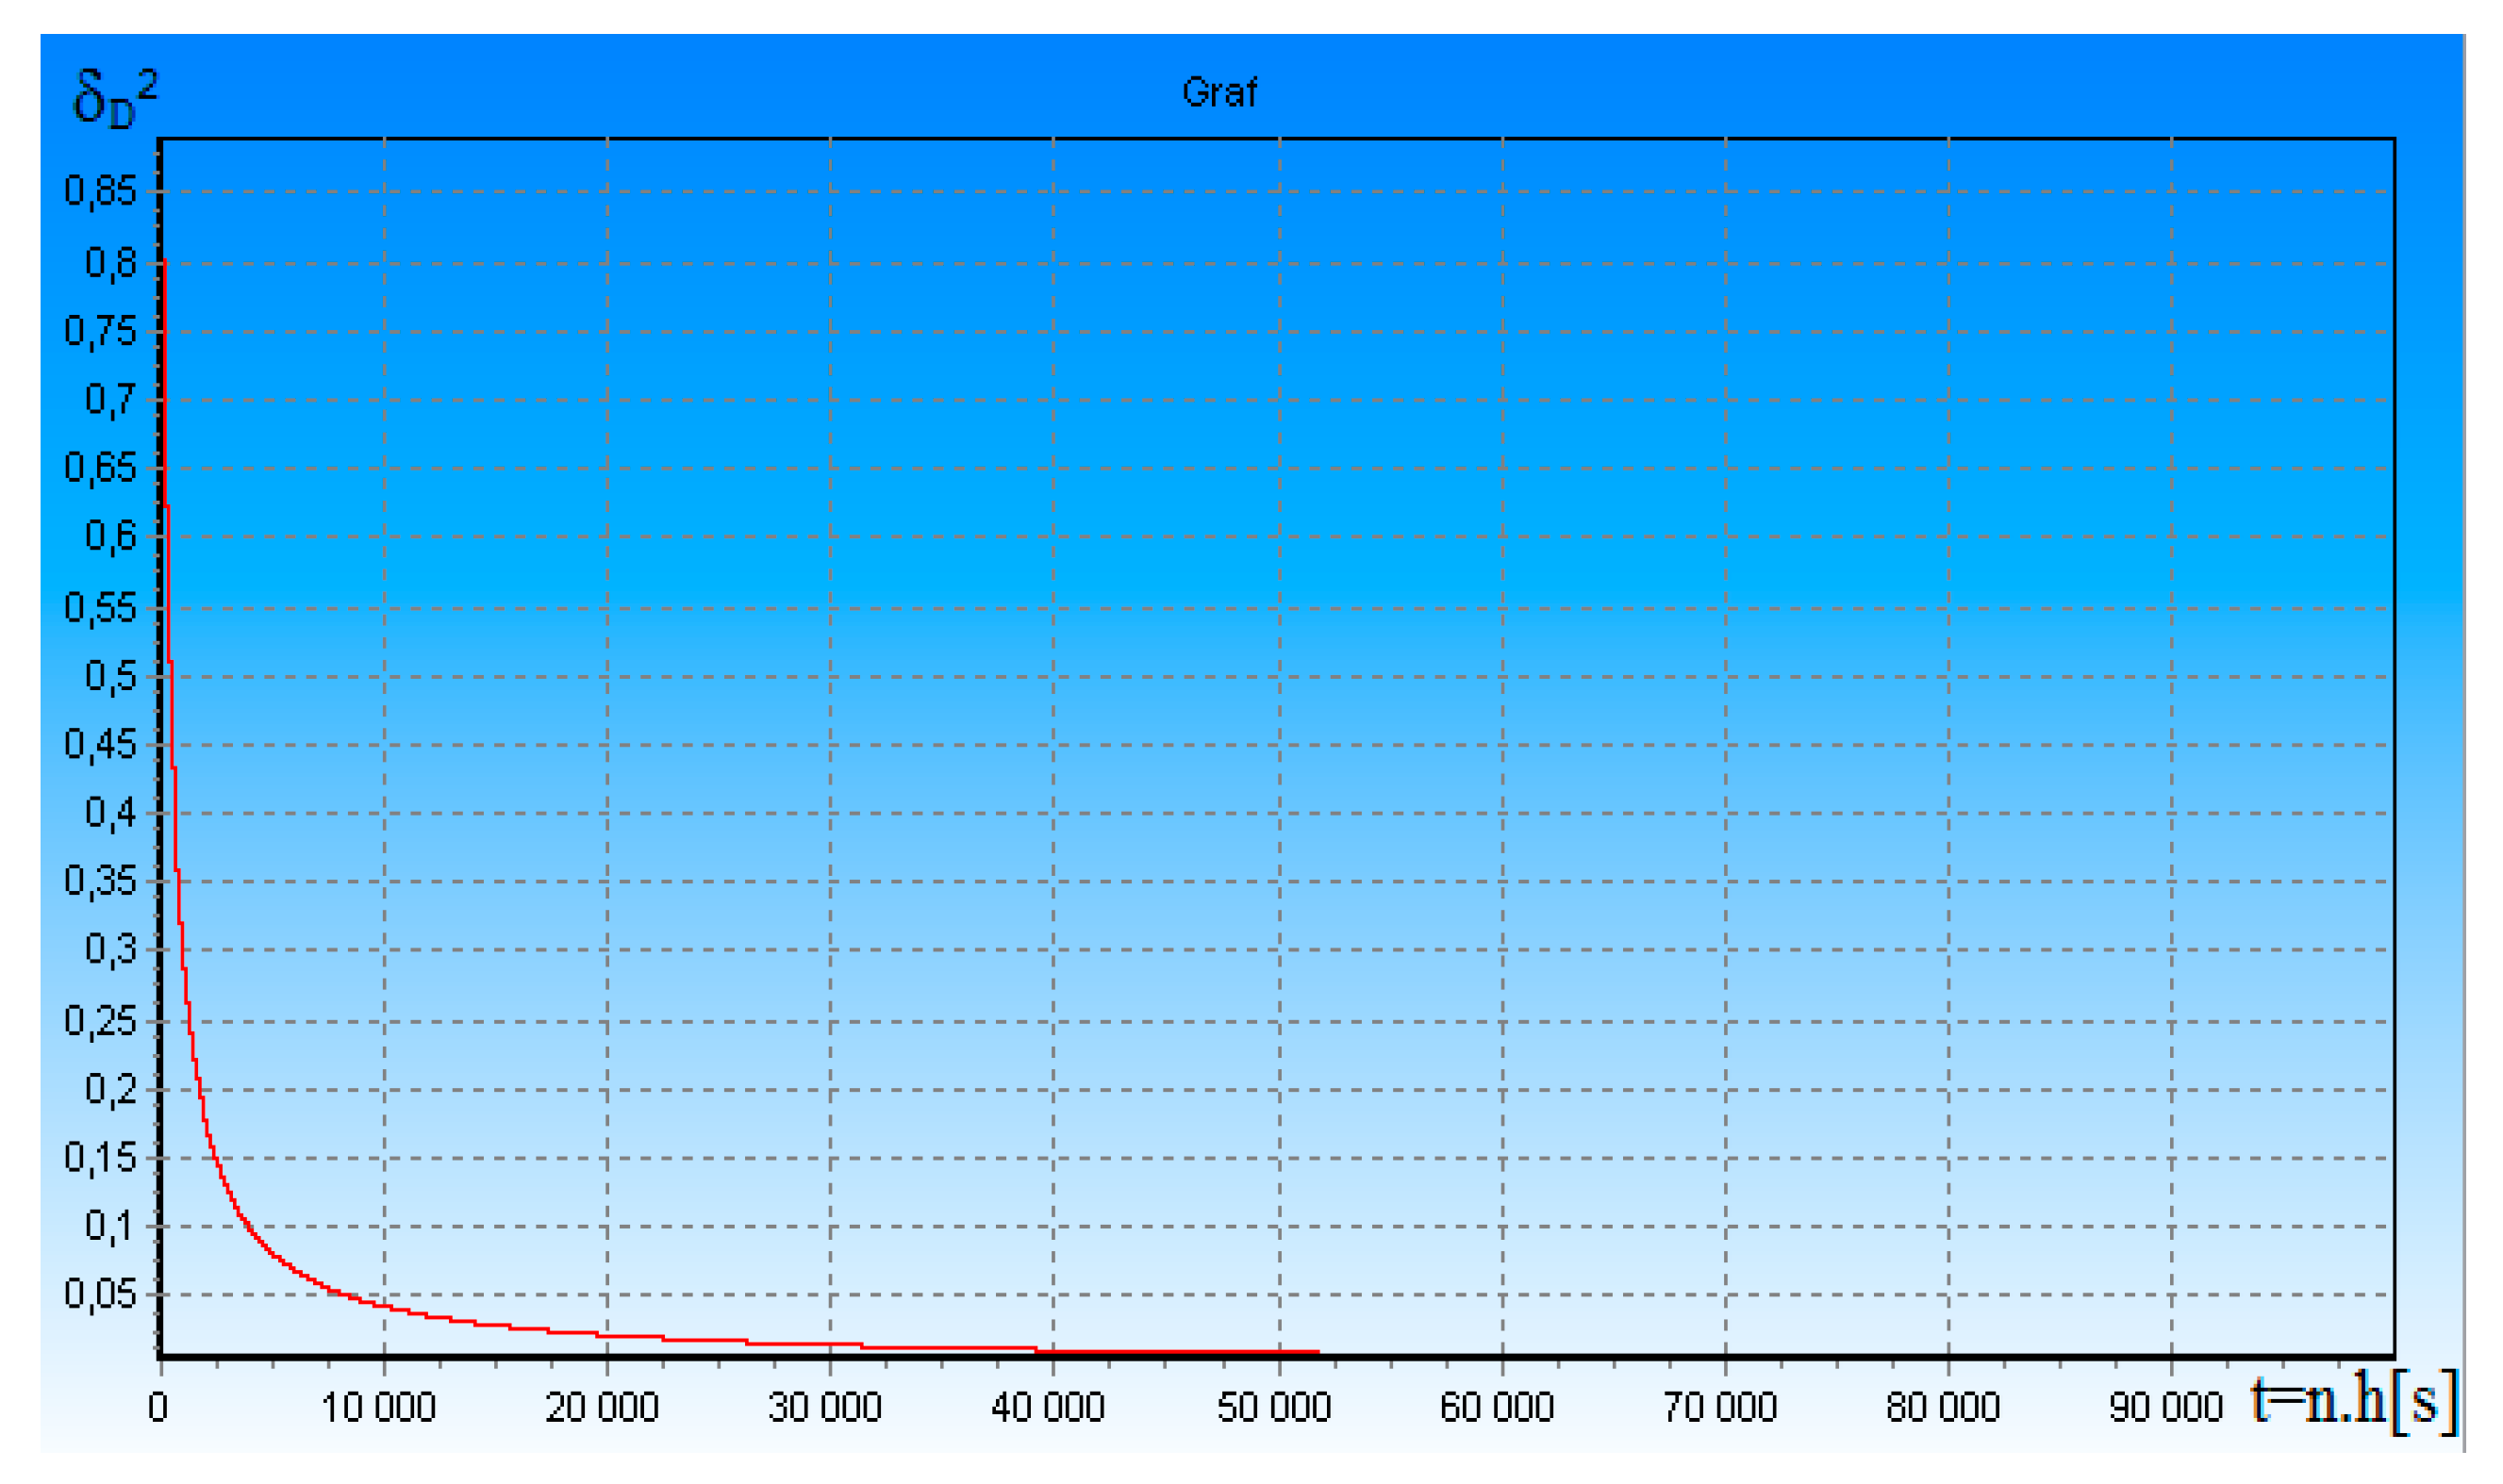Select the 0,85 y-axis tick label

click(100, 190)
